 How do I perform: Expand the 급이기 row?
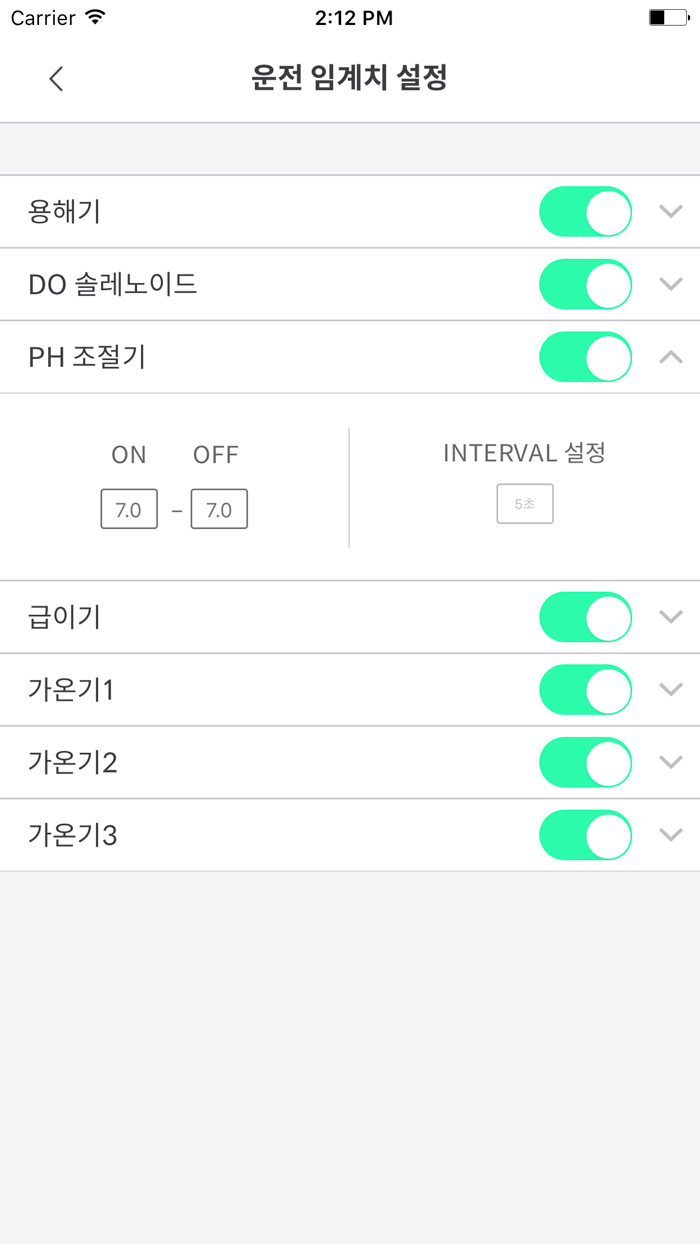click(x=670, y=617)
